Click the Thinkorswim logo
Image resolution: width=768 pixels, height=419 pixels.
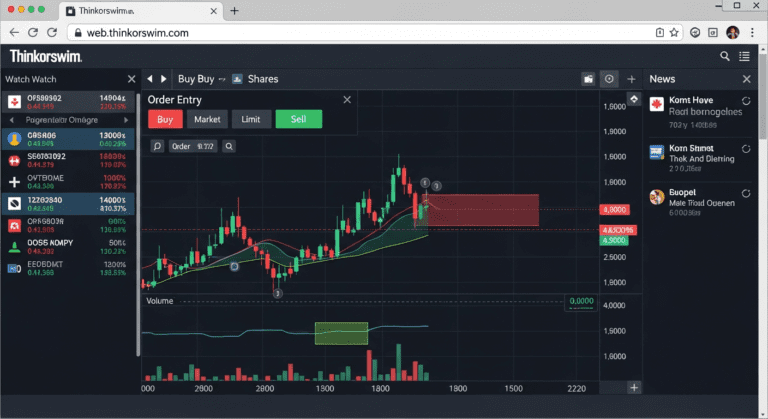pyautogui.click(x=46, y=56)
